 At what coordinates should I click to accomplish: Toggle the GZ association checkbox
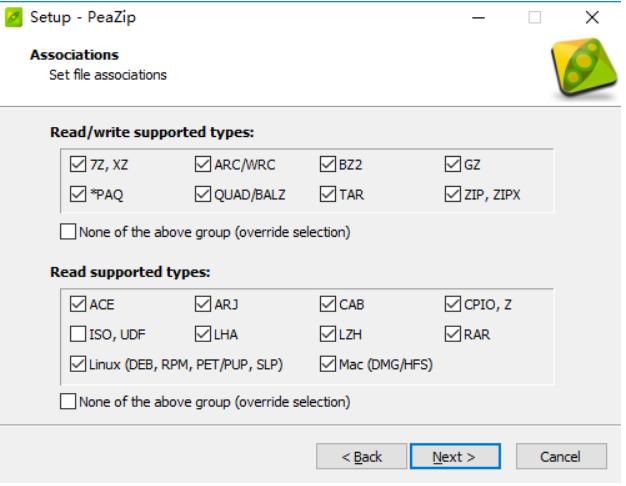tap(452, 166)
